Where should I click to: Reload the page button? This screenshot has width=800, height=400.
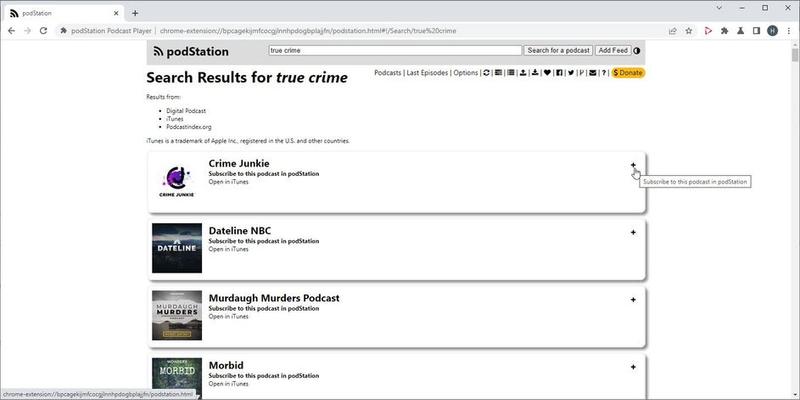[43, 31]
